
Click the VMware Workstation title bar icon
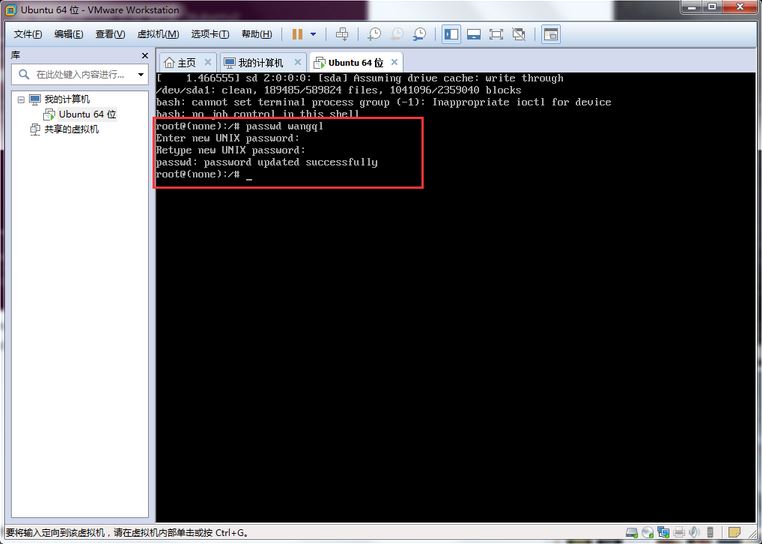11,10
